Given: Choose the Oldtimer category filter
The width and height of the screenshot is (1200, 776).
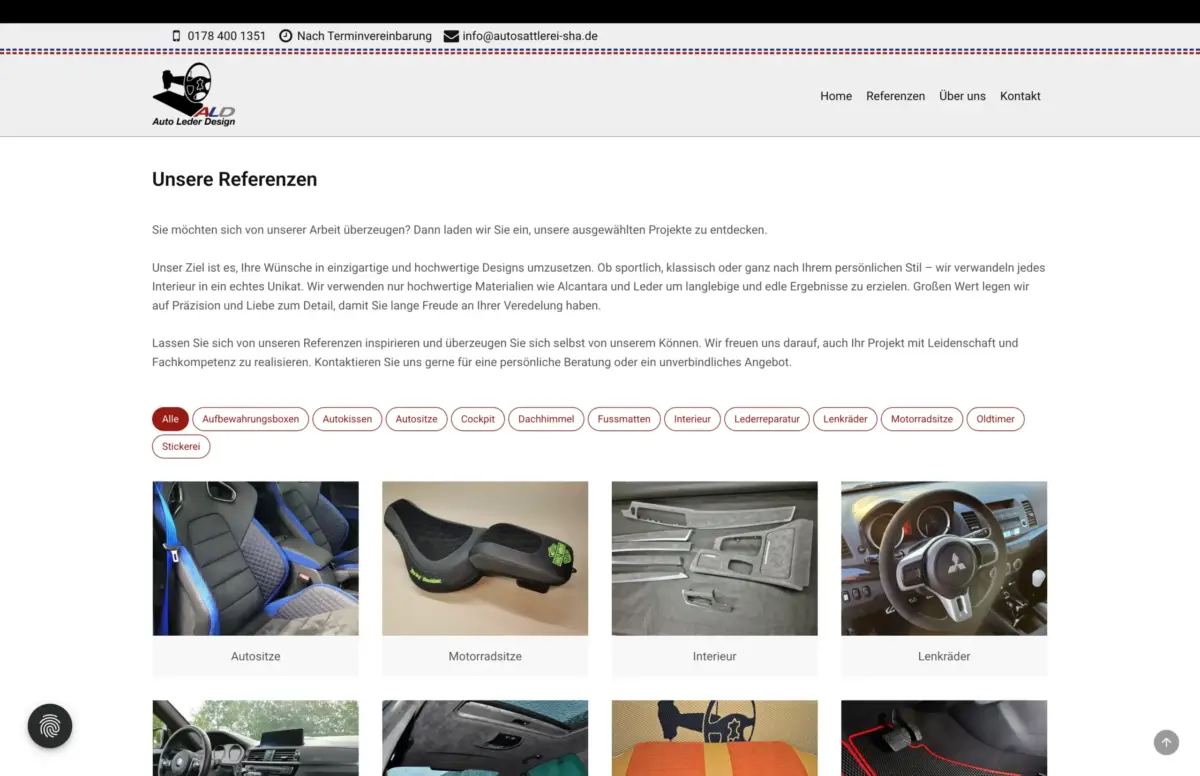Looking at the screenshot, I should pos(995,419).
